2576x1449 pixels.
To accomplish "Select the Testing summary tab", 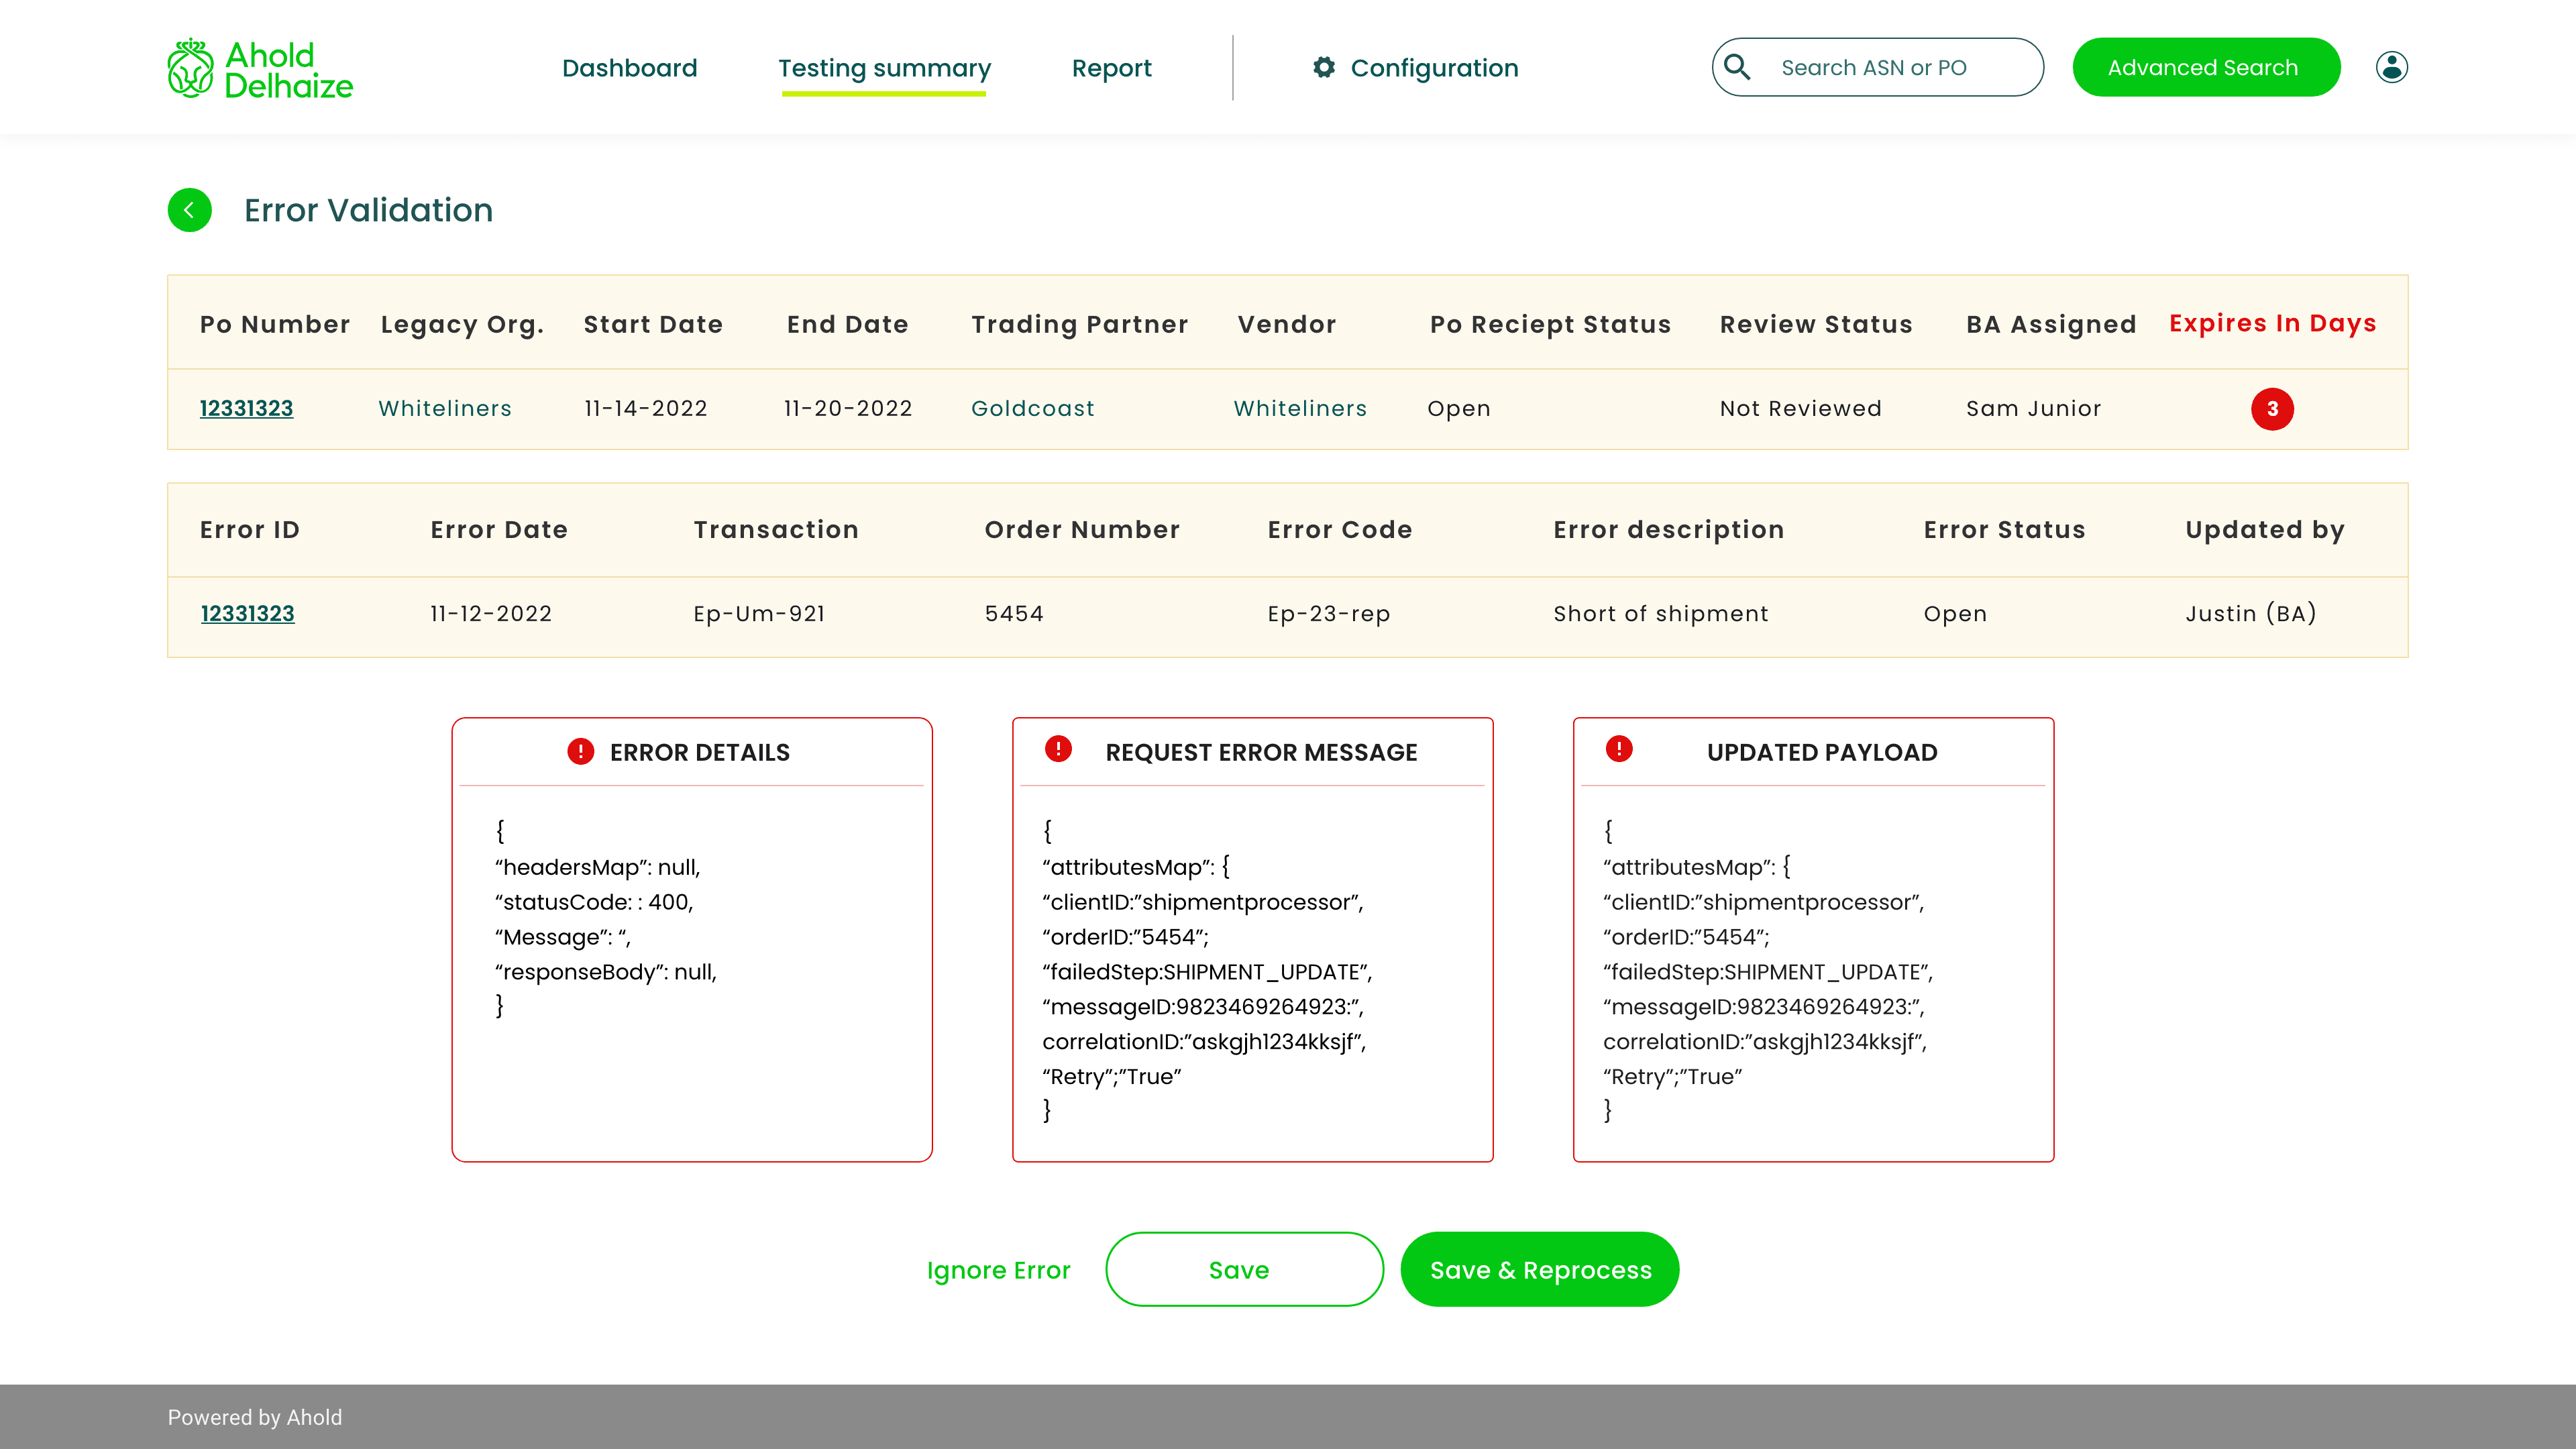I will [884, 68].
